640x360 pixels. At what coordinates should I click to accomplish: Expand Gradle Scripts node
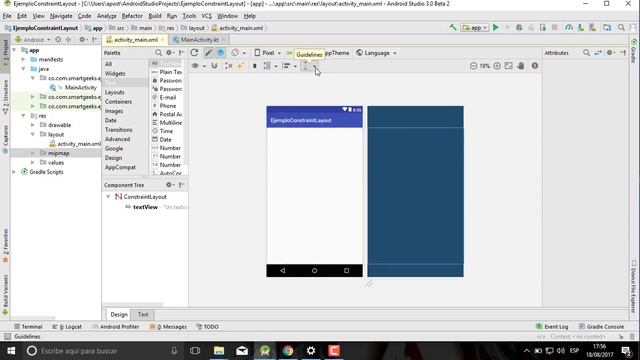pos(14,172)
